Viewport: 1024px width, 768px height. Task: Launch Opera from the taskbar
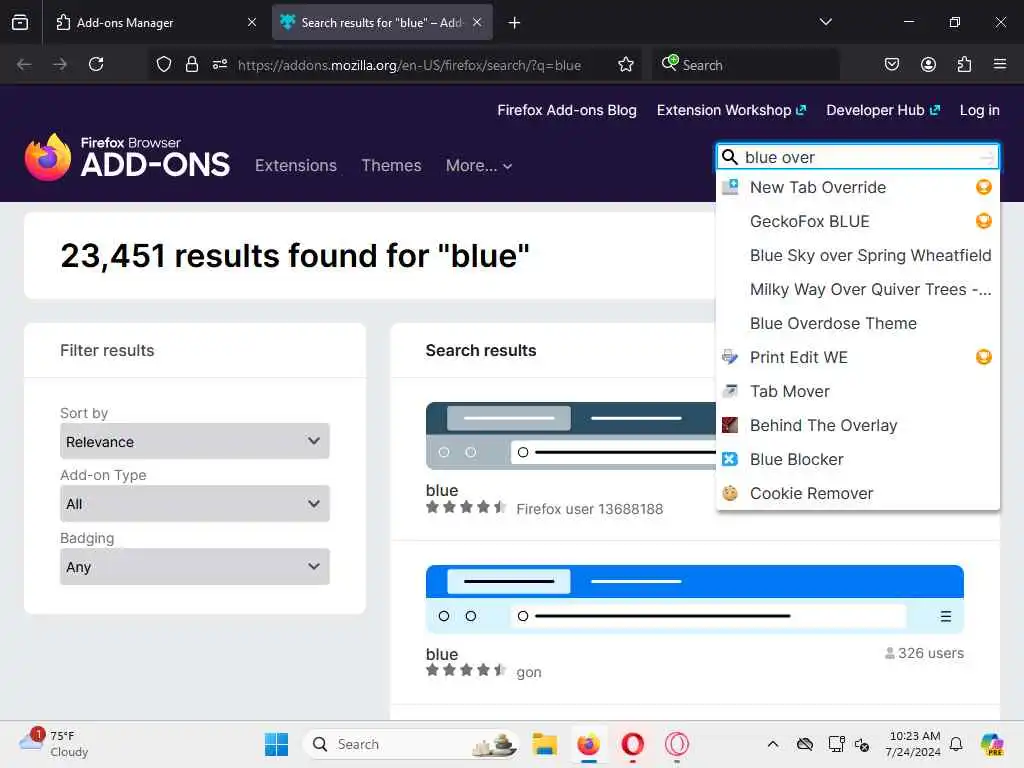(x=632, y=744)
